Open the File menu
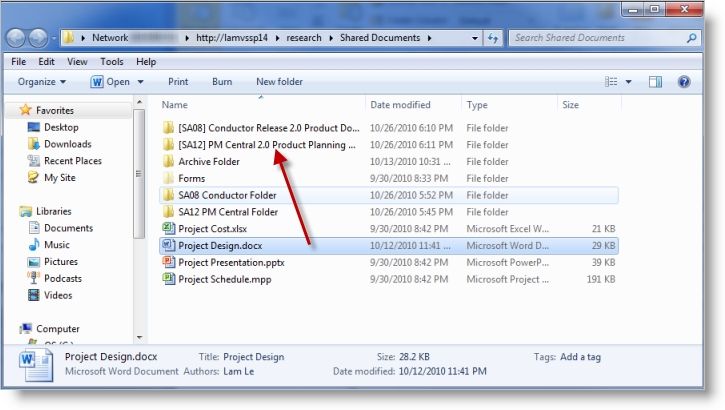This screenshot has width=725, height=410. (18, 61)
